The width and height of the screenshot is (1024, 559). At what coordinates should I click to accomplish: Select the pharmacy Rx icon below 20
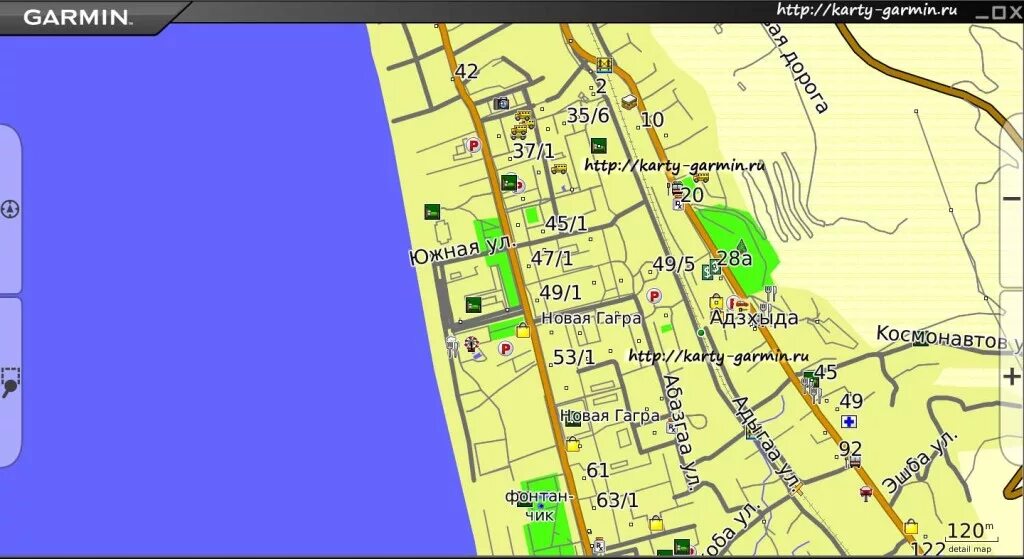[678, 205]
